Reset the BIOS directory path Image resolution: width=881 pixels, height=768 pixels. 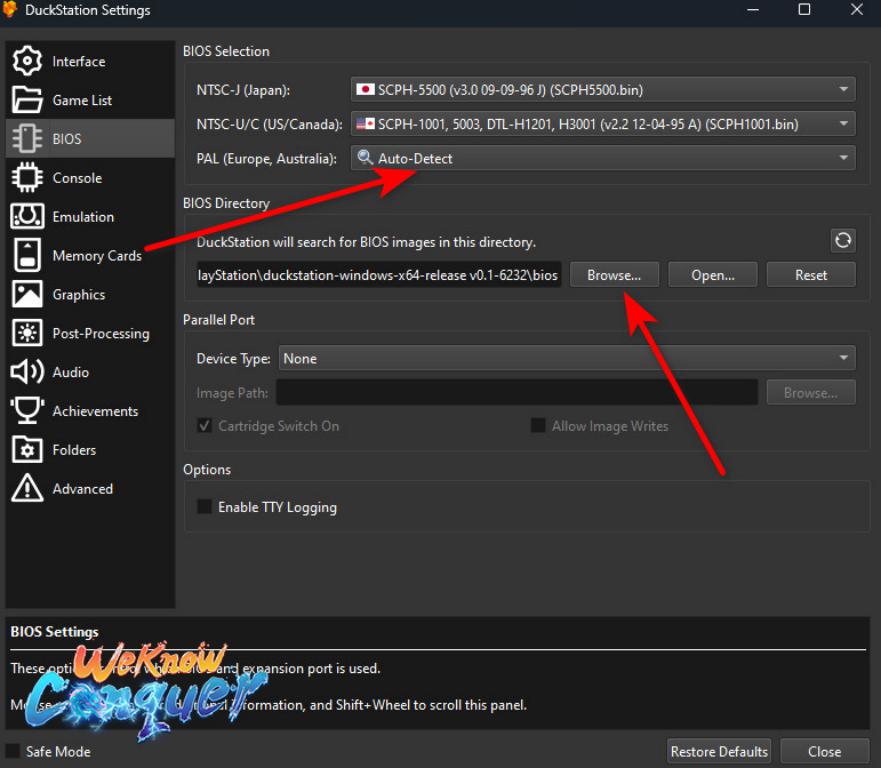pos(811,275)
